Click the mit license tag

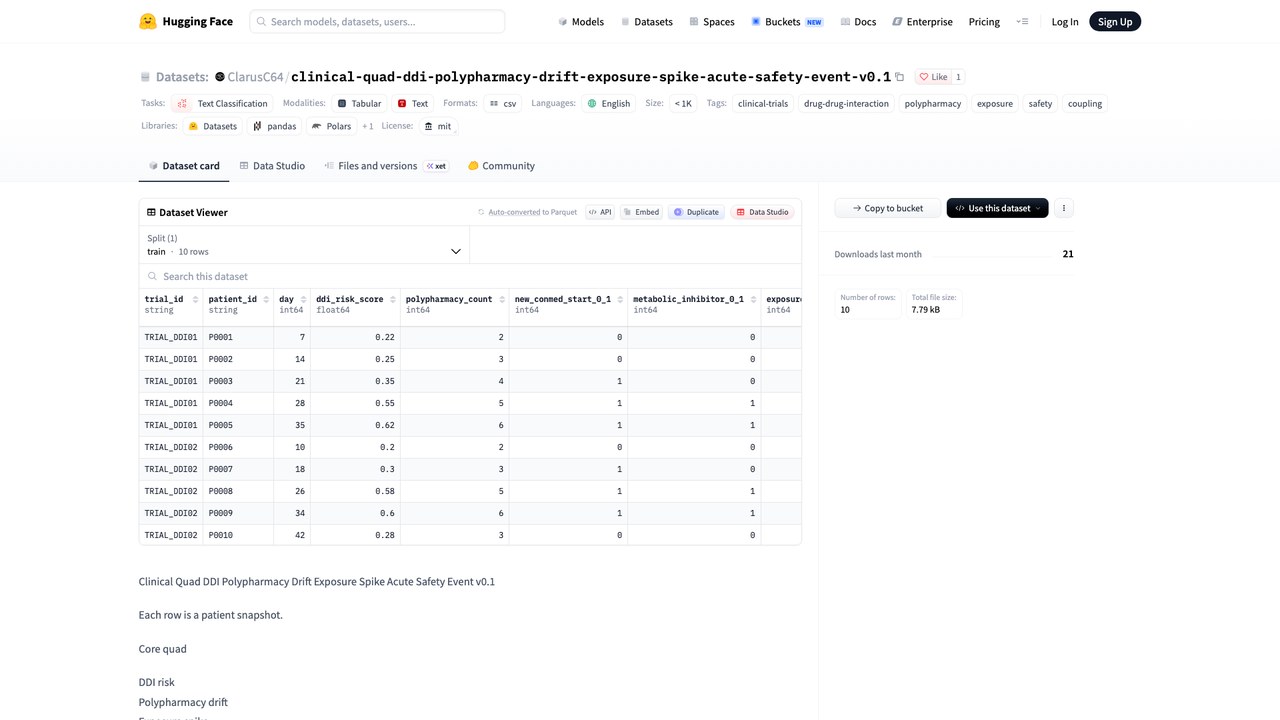(438, 126)
